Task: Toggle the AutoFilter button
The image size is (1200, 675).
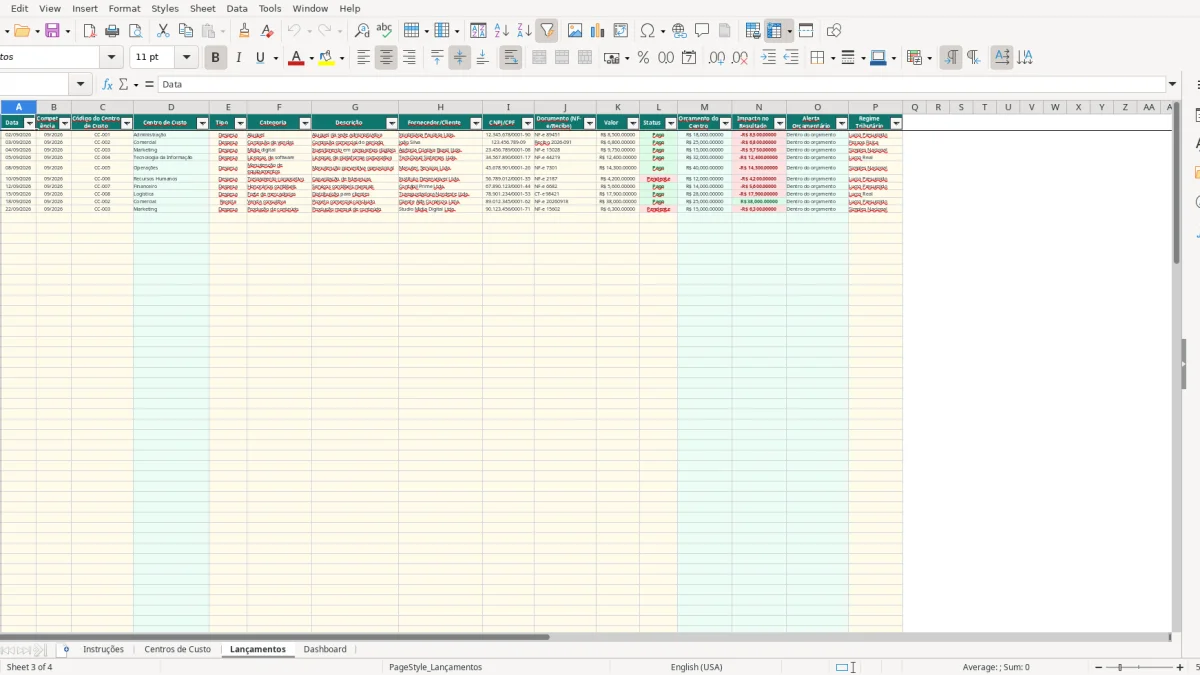Action: click(546, 31)
